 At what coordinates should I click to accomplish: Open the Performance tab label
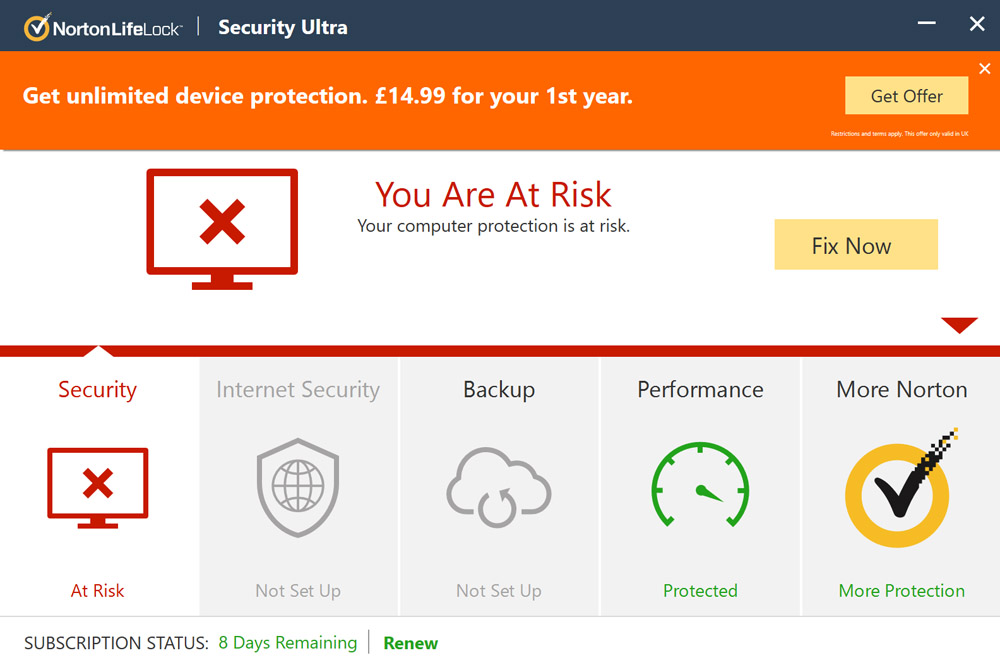pyautogui.click(x=700, y=390)
